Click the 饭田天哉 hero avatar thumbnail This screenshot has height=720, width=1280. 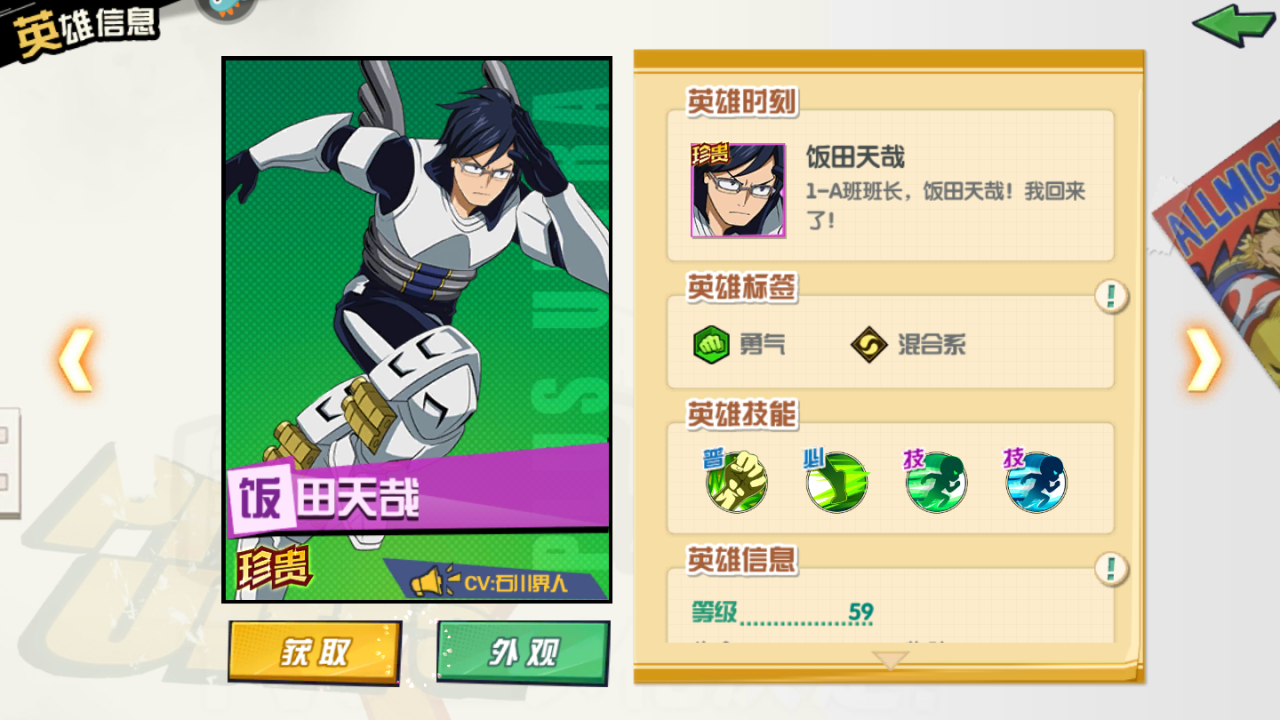(738, 190)
